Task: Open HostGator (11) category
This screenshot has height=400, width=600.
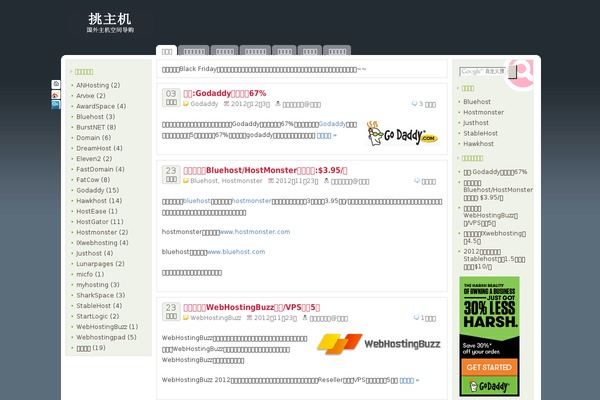Action: pyautogui.click(x=100, y=222)
